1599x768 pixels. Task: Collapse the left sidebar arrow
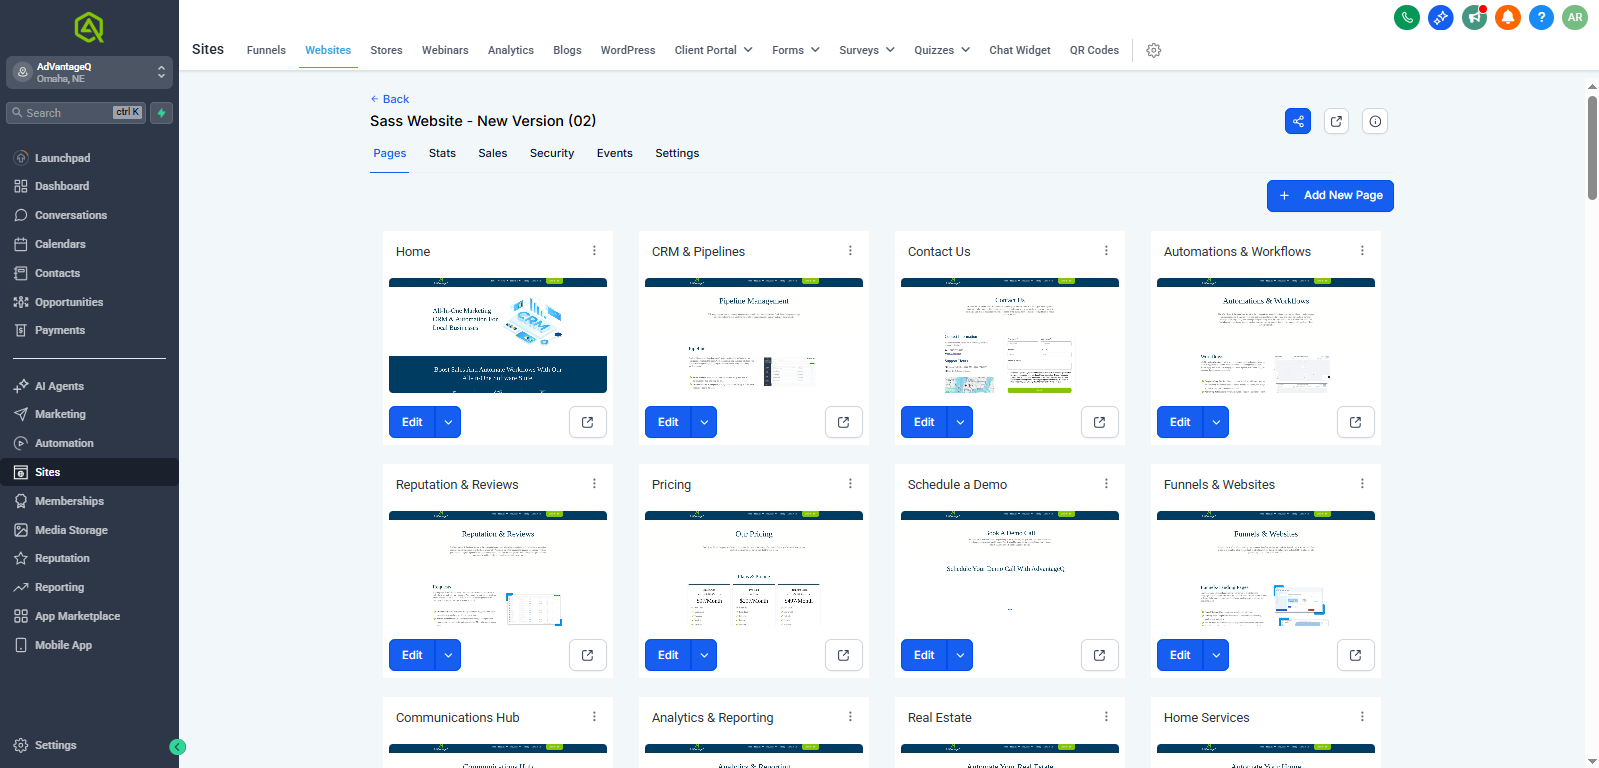pyautogui.click(x=177, y=747)
